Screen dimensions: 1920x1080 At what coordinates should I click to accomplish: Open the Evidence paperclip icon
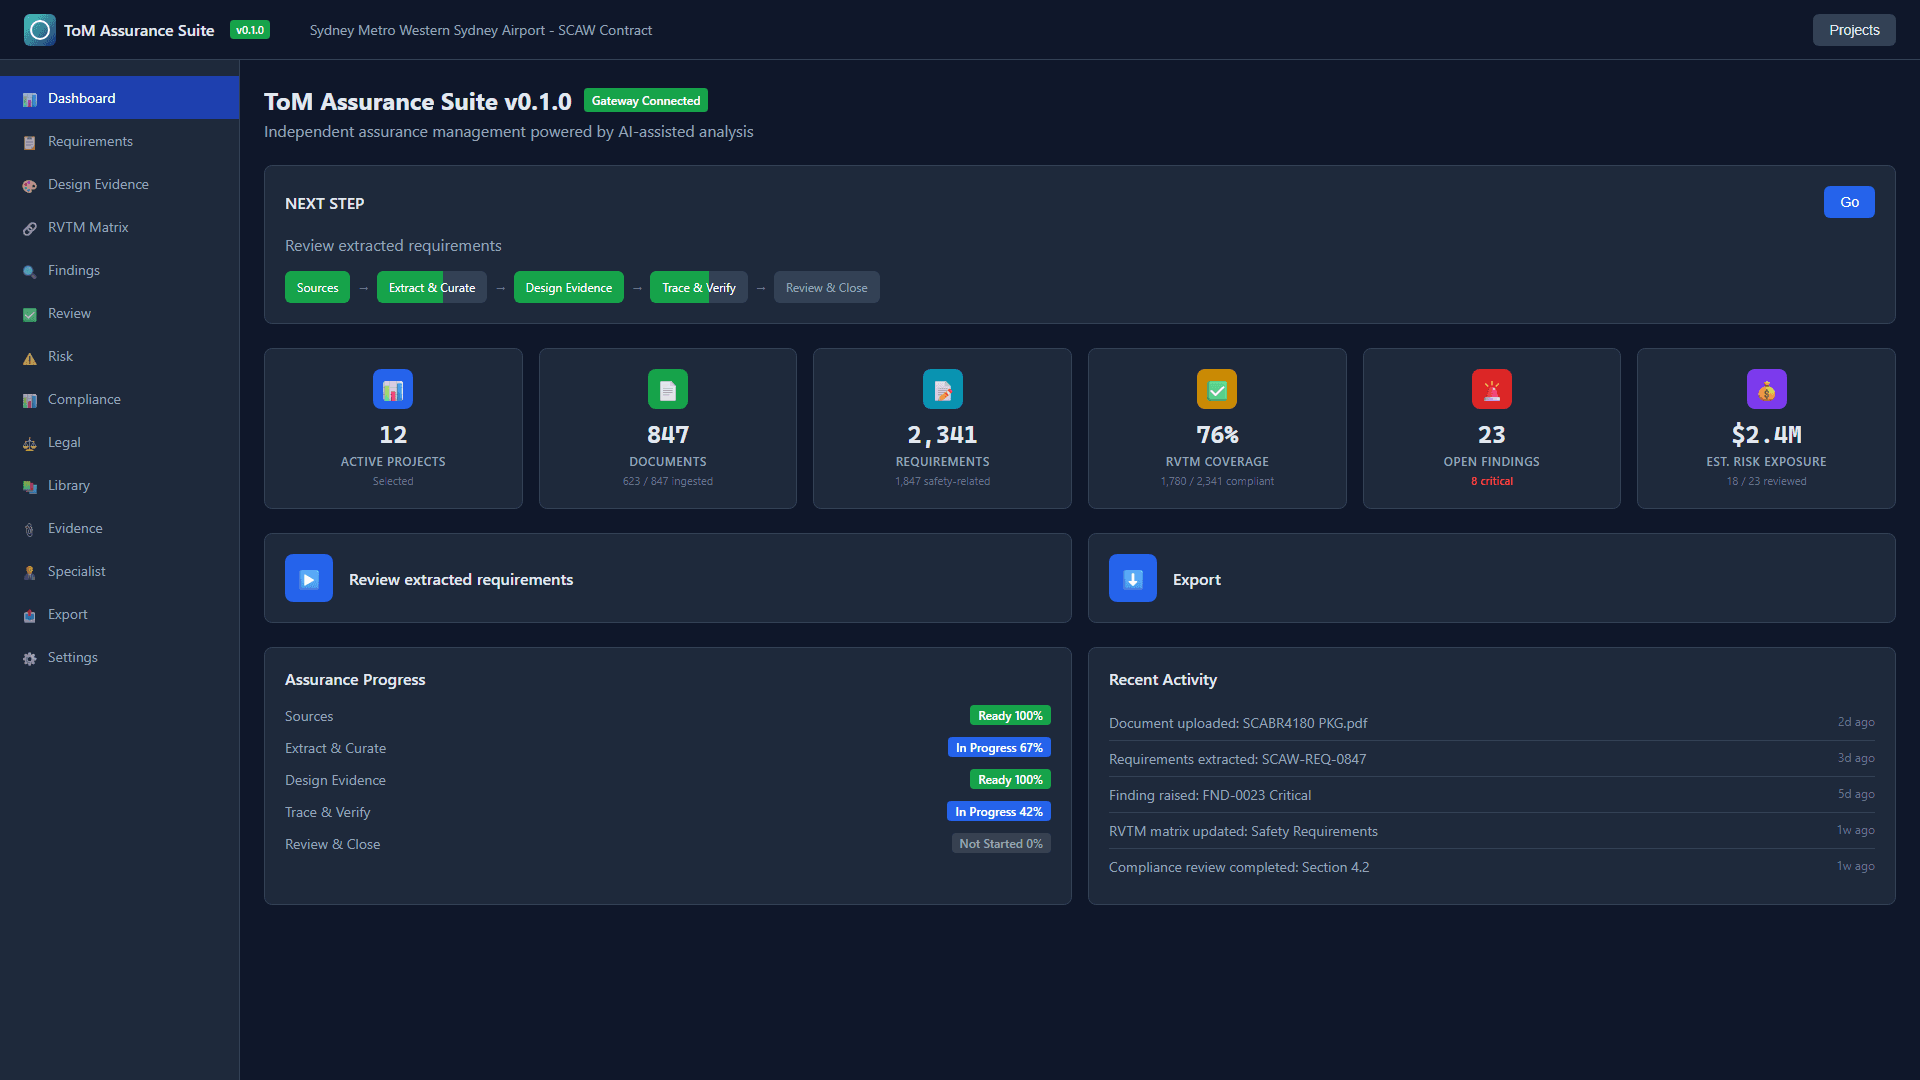[x=30, y=528]
